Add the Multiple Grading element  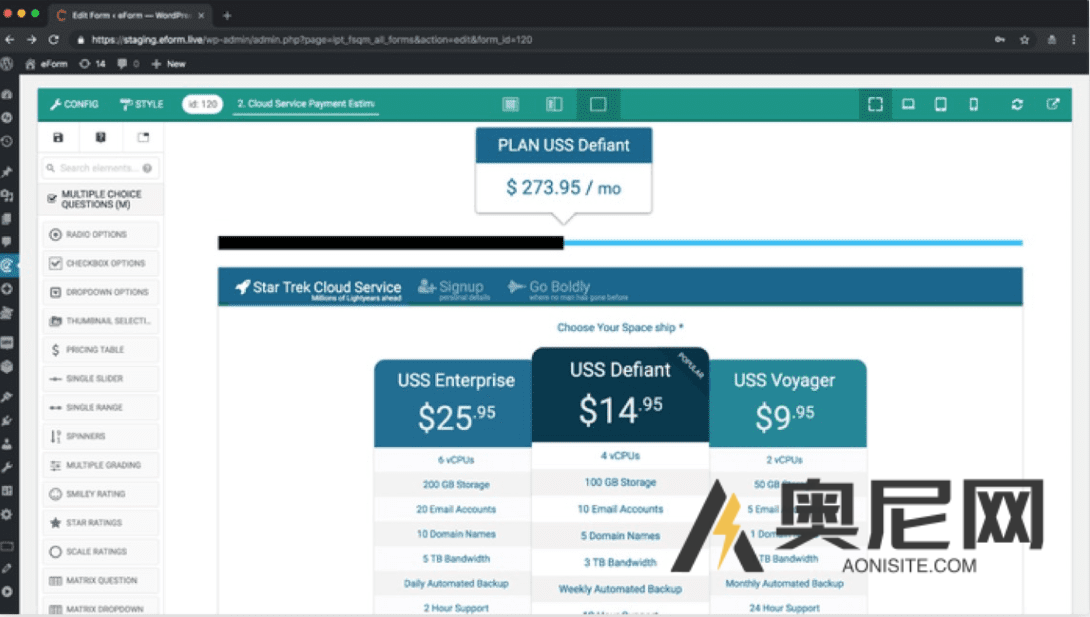[101, 466]
